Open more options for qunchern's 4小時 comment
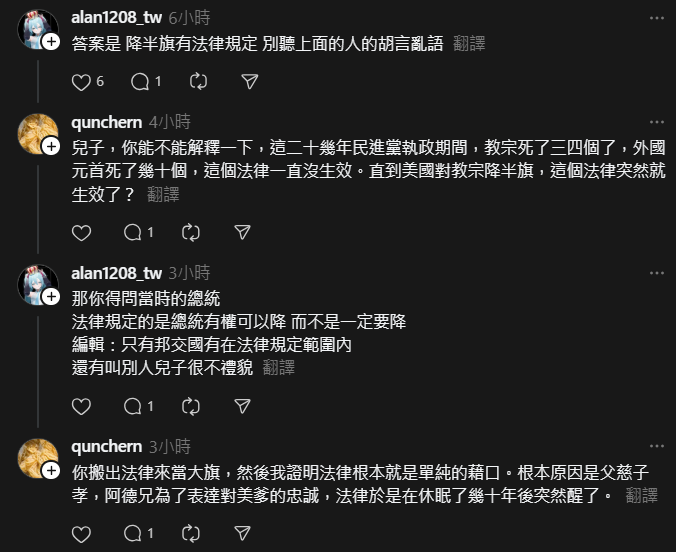The height and width of the screenshot is (552, 676). point(657,122)
